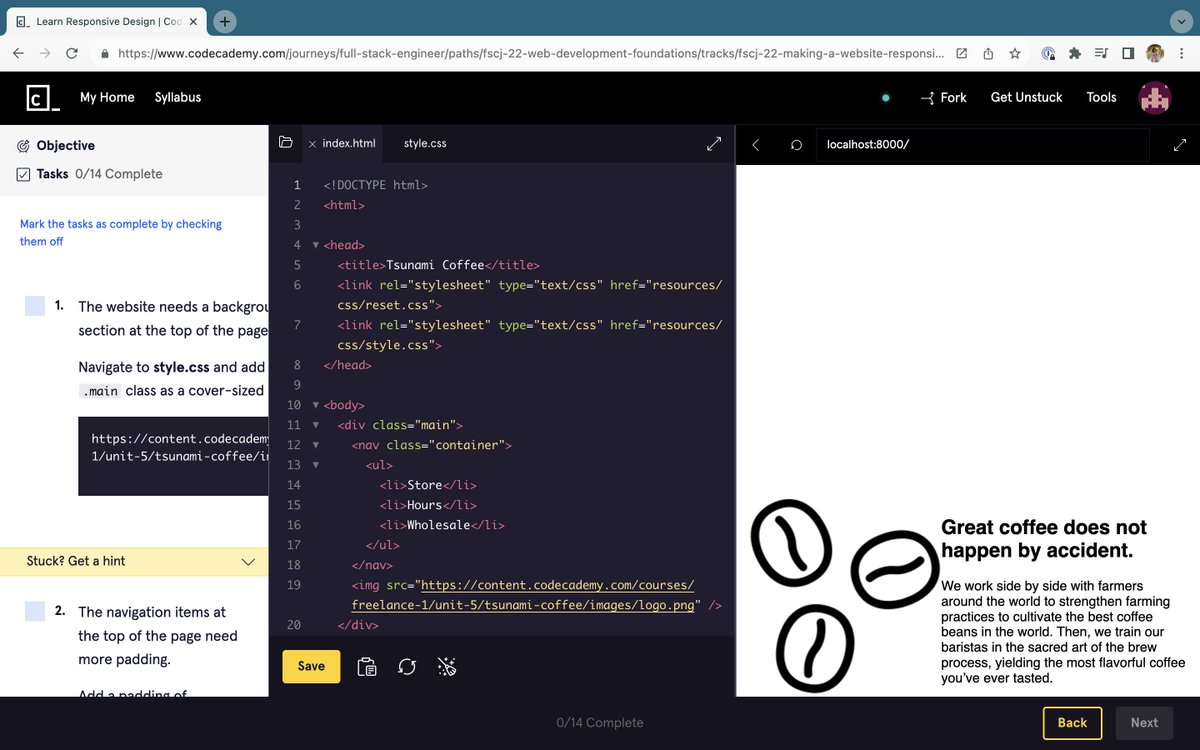This screenshot has height=750, width=1200.
Task: Open My Home in the navigation
Action: 107,97
